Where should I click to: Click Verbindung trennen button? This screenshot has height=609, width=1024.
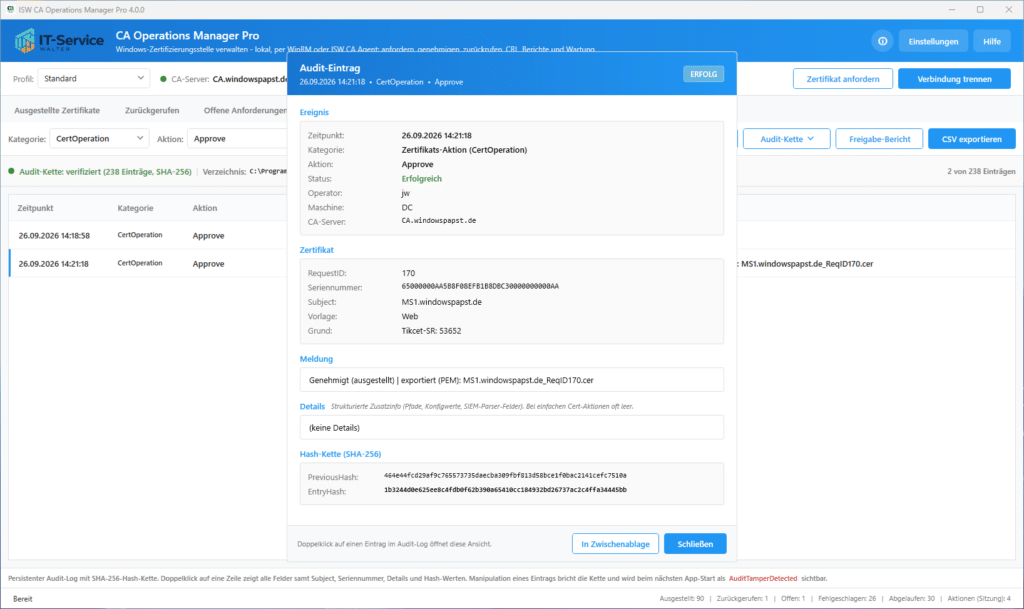954,79
